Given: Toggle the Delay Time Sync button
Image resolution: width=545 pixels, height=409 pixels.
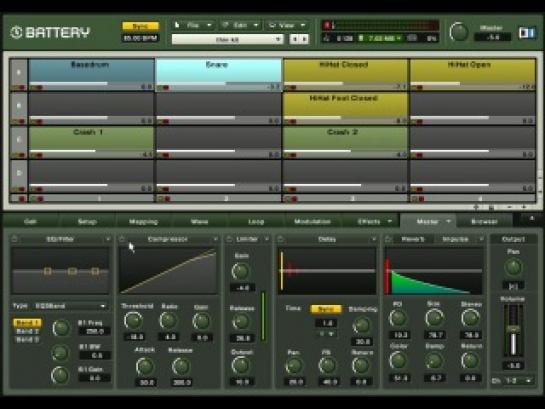Looking at the screenshot, I should pos(326,309).
